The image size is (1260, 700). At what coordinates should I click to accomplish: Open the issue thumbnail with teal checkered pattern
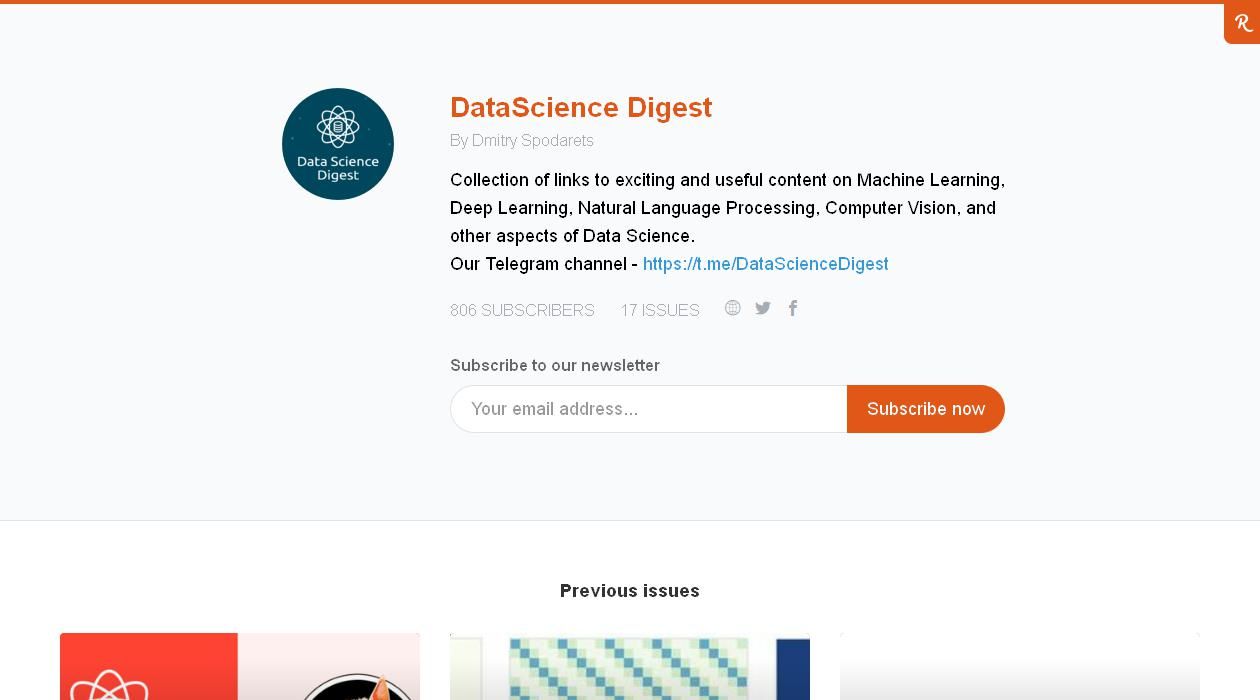(630, 667)
